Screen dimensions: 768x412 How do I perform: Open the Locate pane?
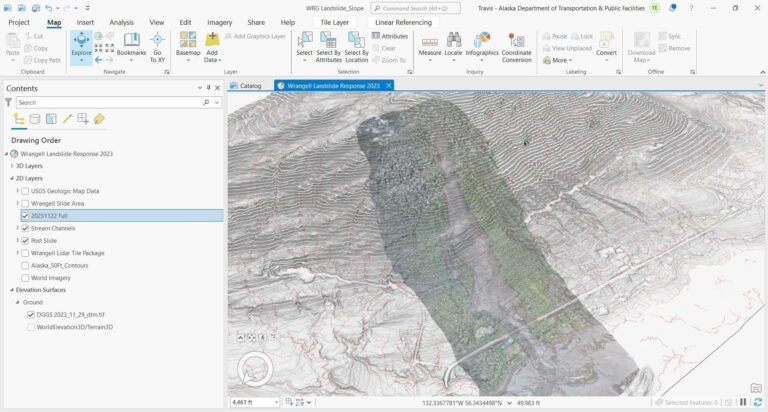point(453,48)
